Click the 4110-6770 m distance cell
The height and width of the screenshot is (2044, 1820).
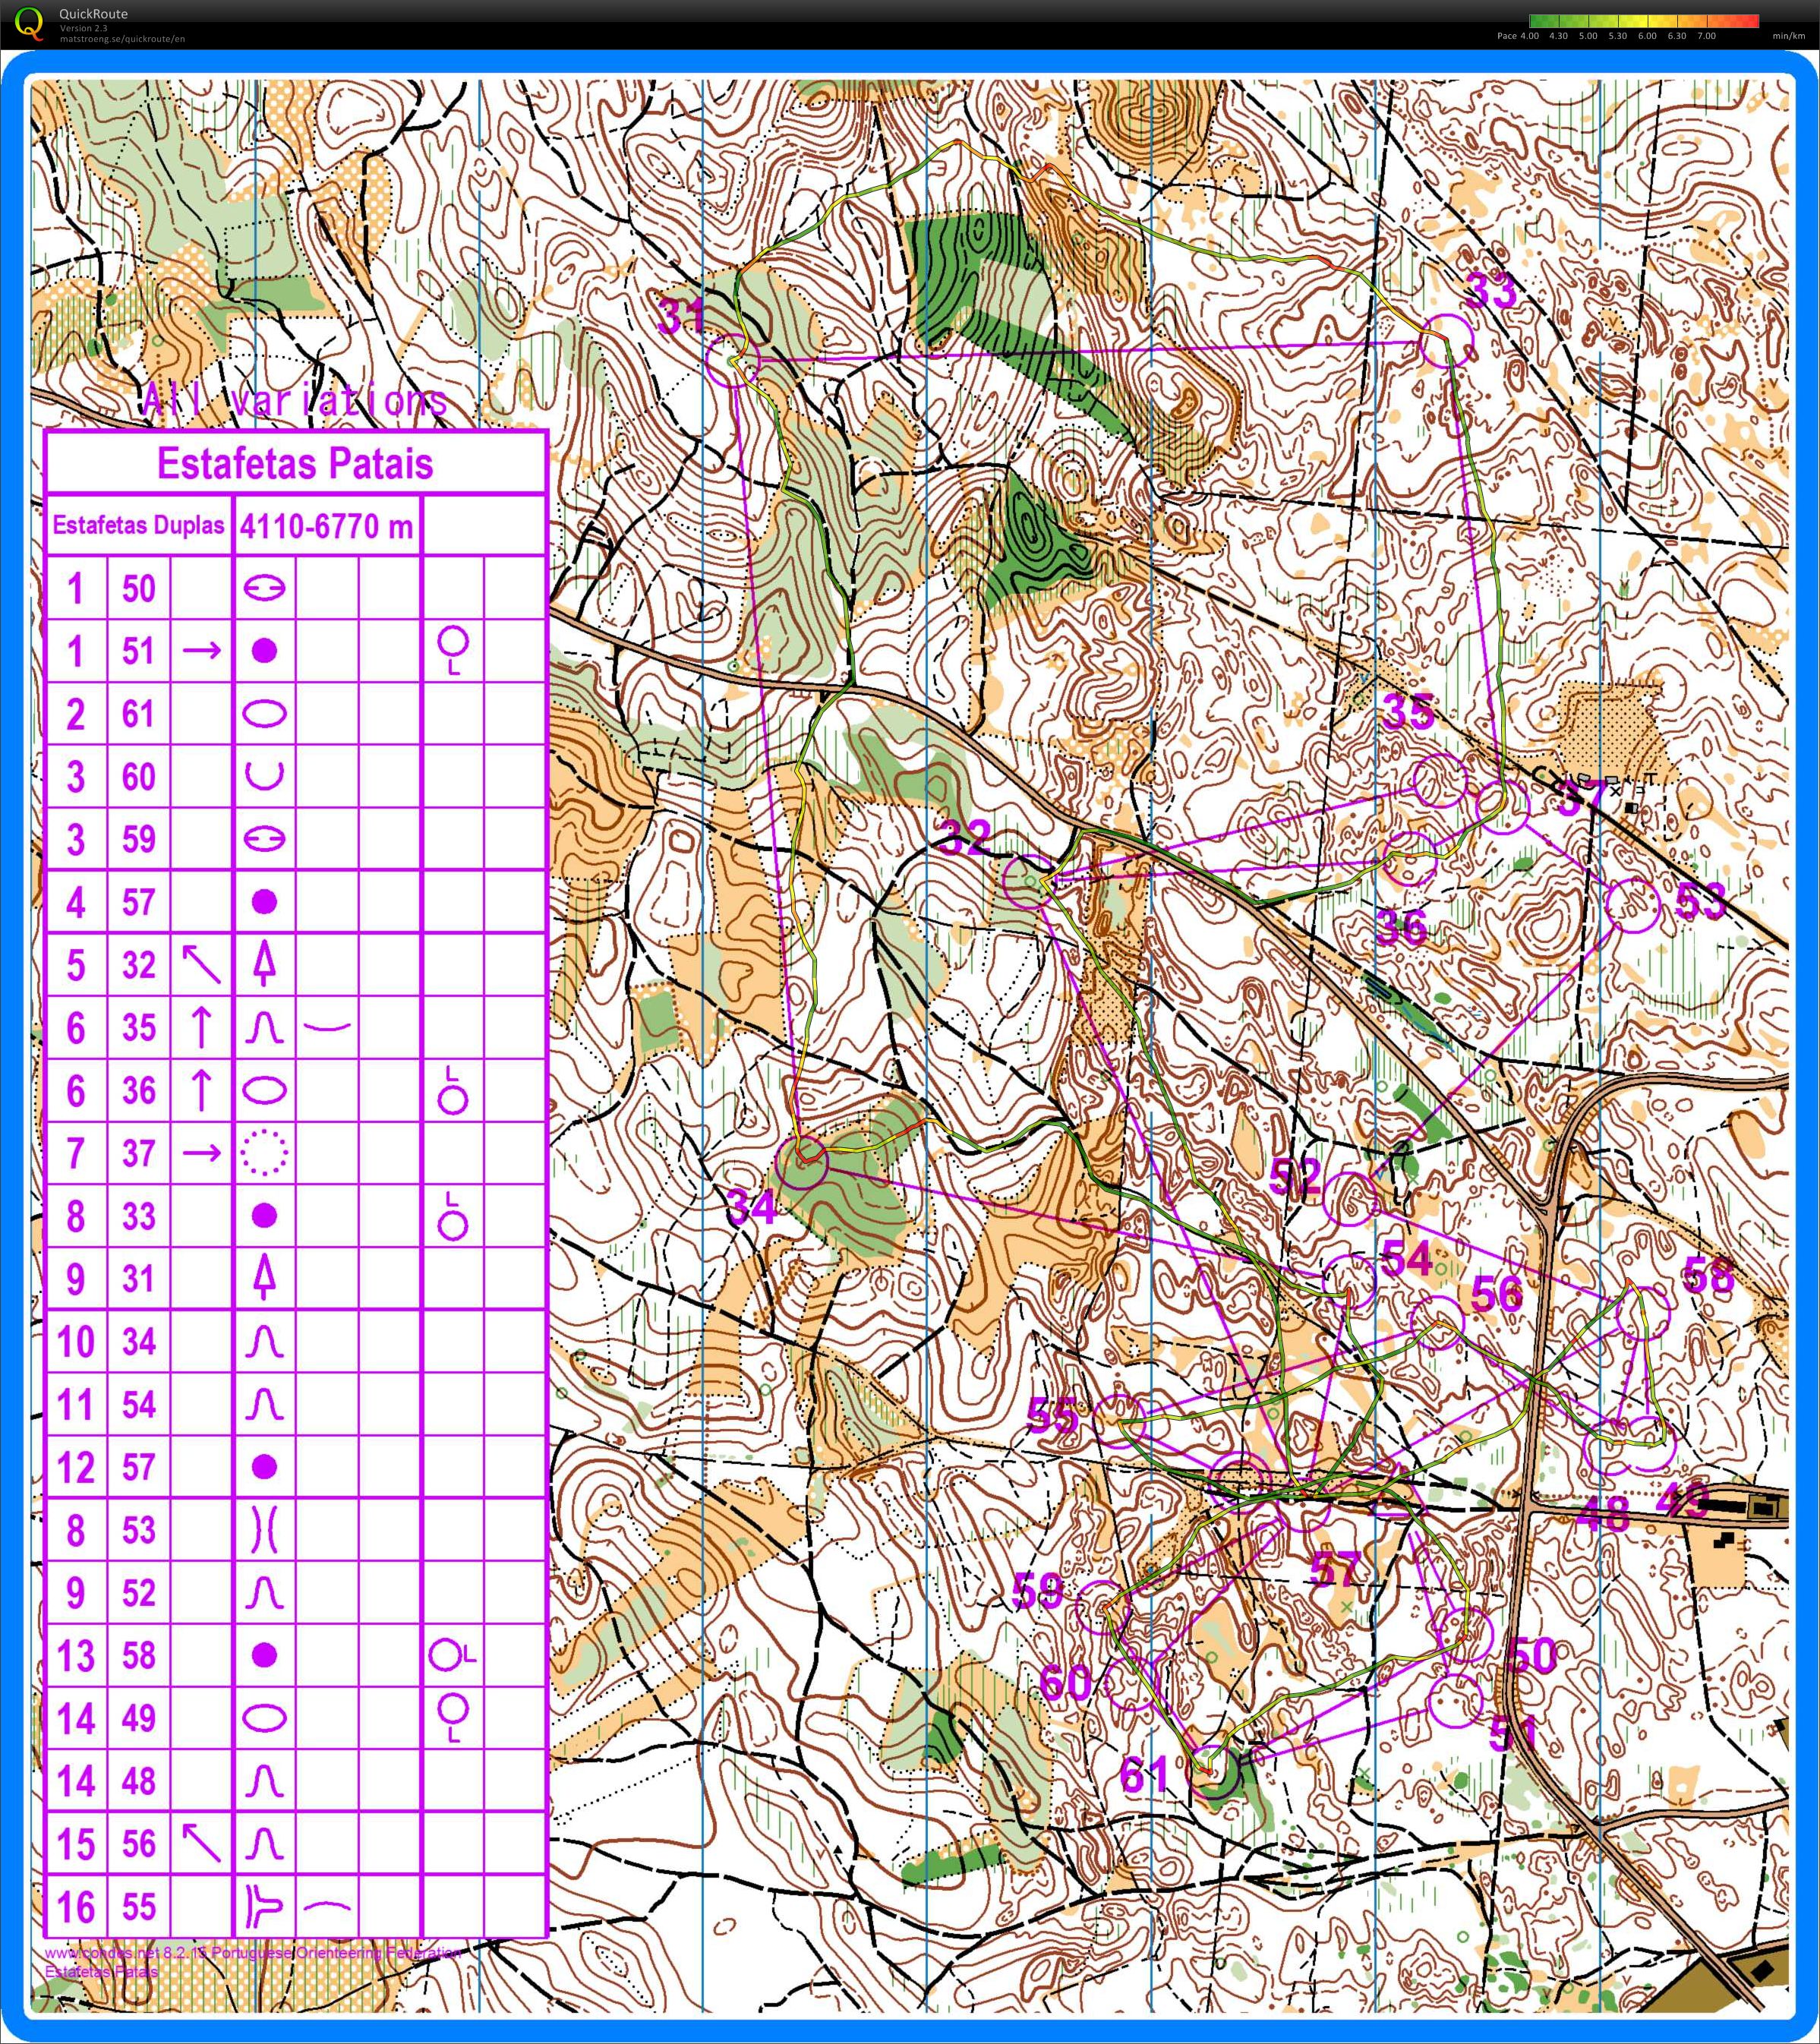pyautogui.click(x=327, y=526)
